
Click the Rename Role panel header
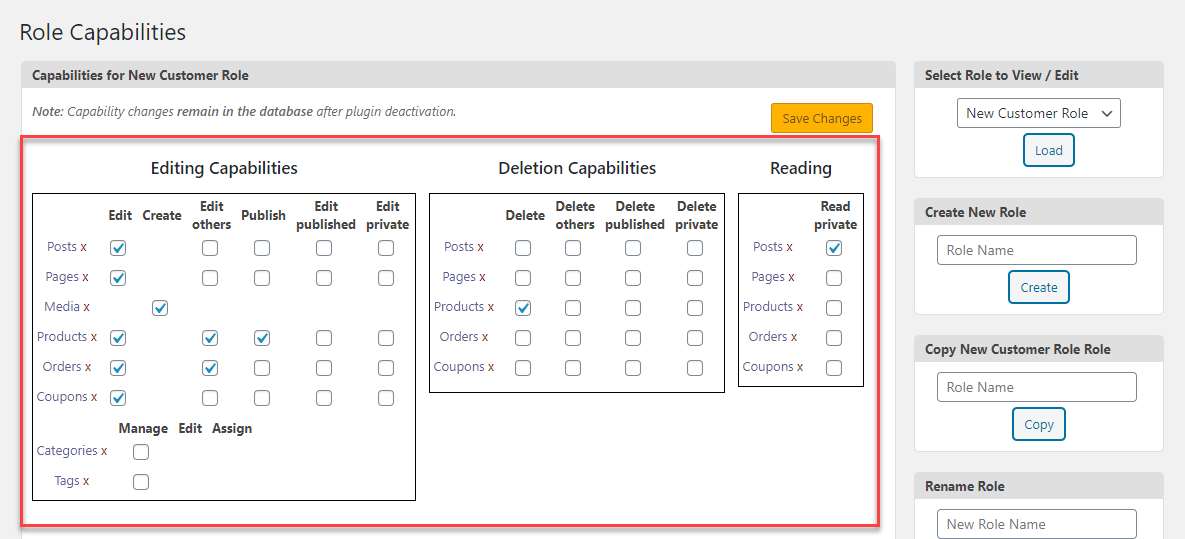click(x=1038, y=486)
